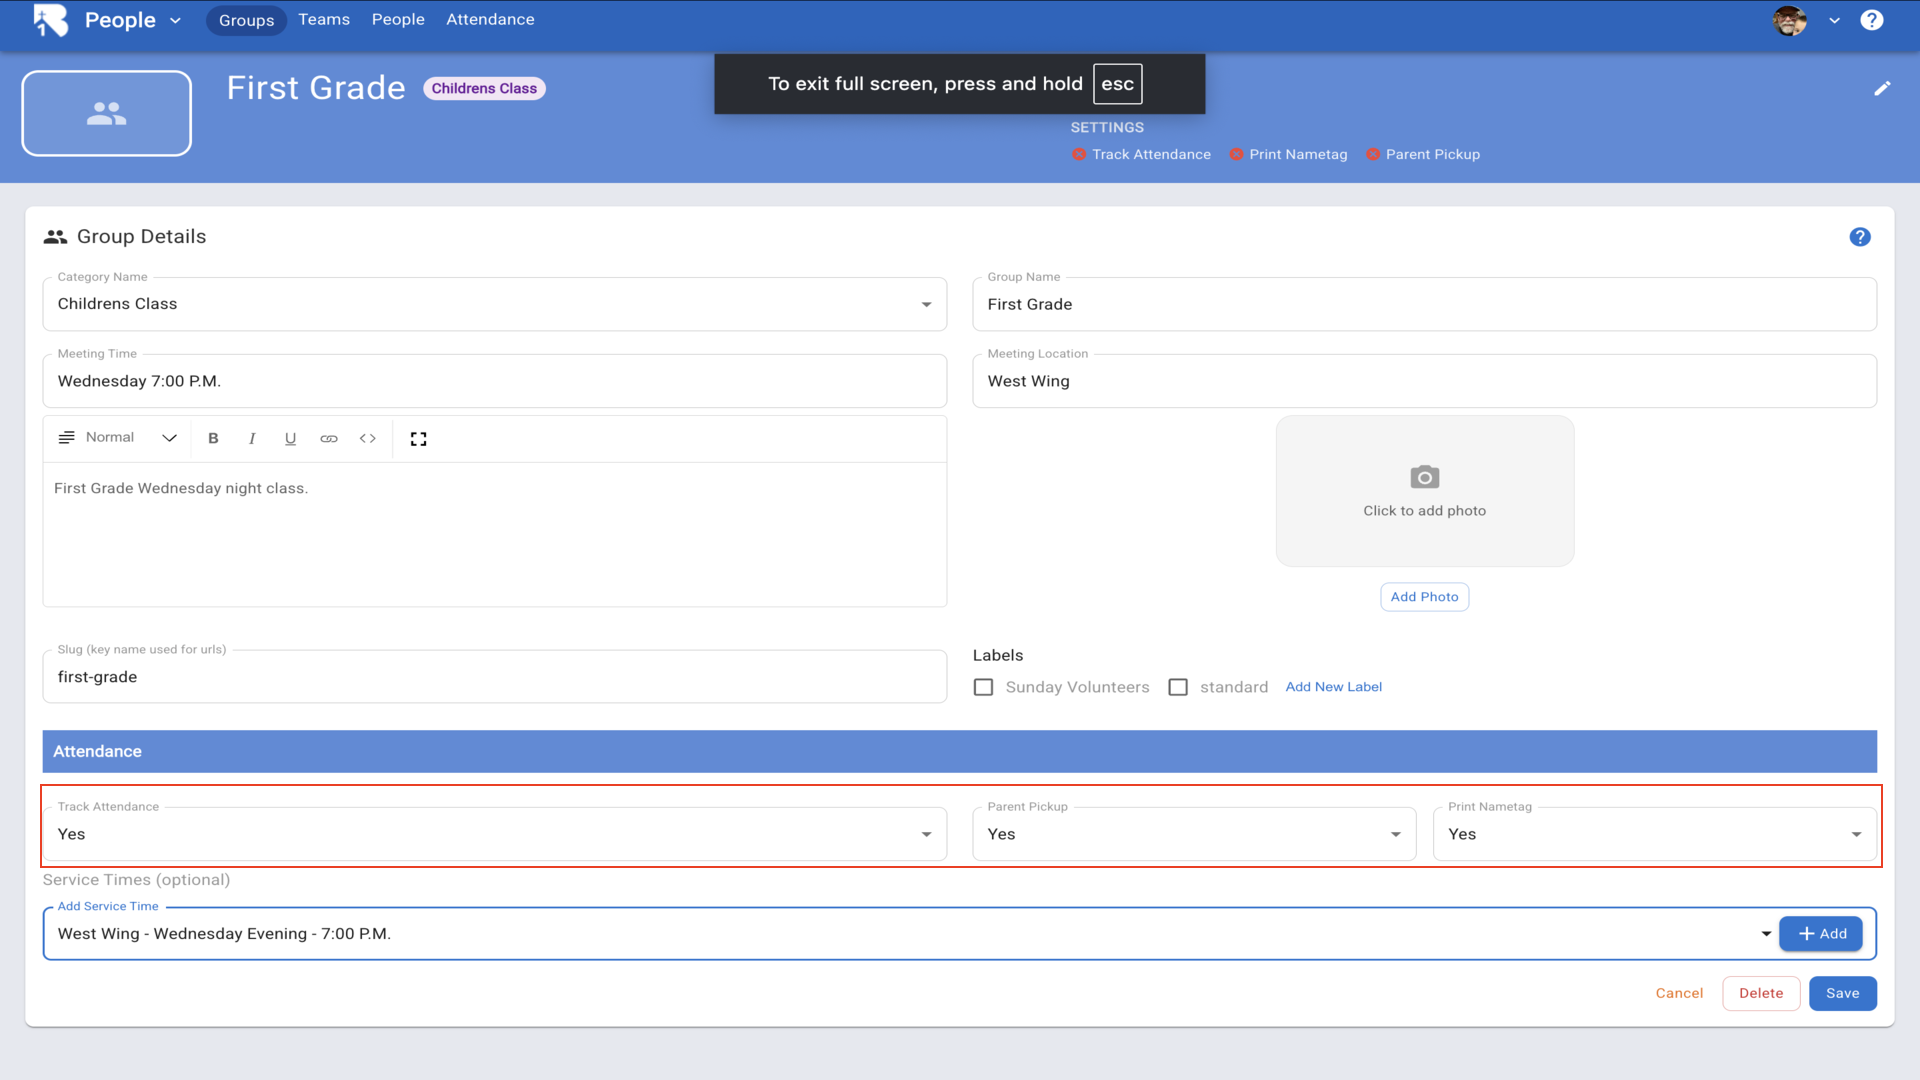Viewport: 1920px width, 1080px height.
Task: Click the bold formatting icon
Action: coord(213,438)
